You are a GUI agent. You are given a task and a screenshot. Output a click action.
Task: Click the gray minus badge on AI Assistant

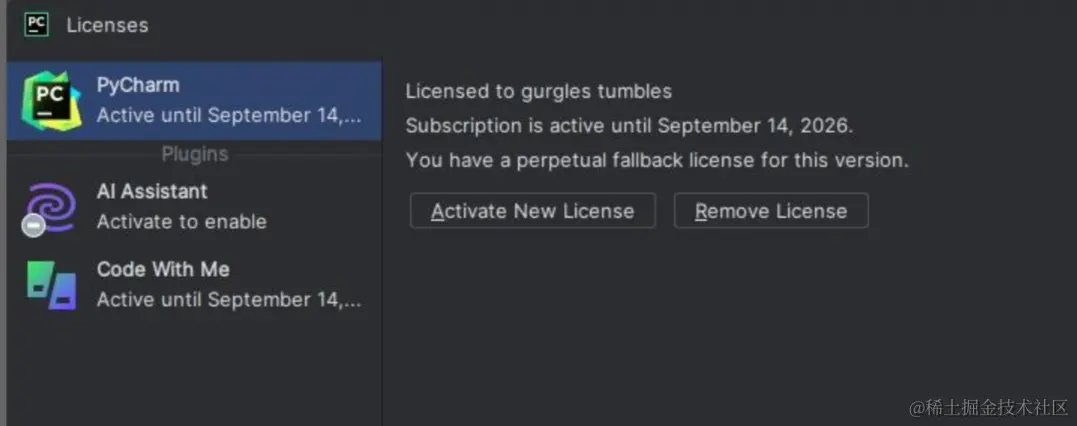point(34,226)
